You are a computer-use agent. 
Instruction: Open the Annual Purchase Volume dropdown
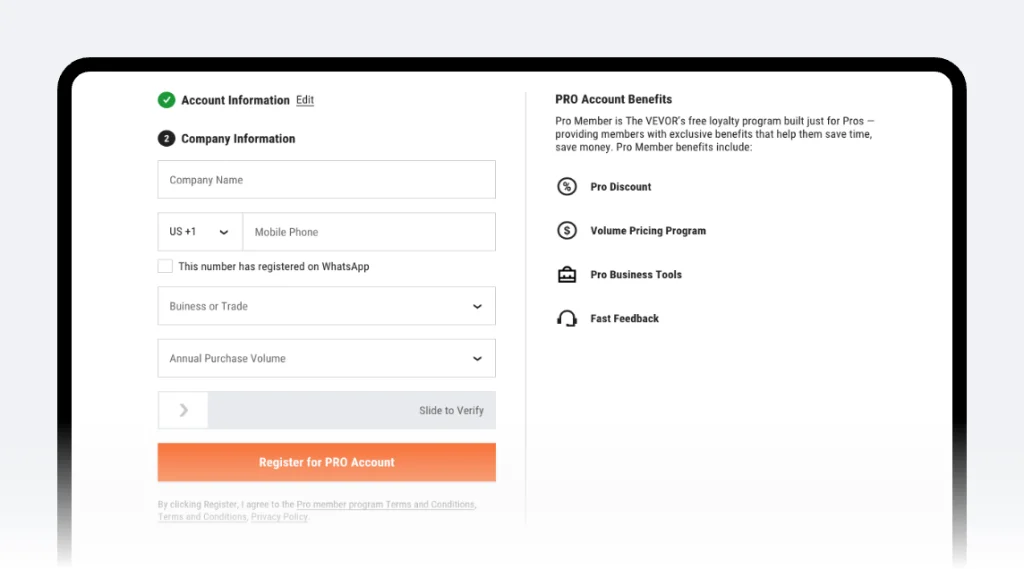[326, 358]
